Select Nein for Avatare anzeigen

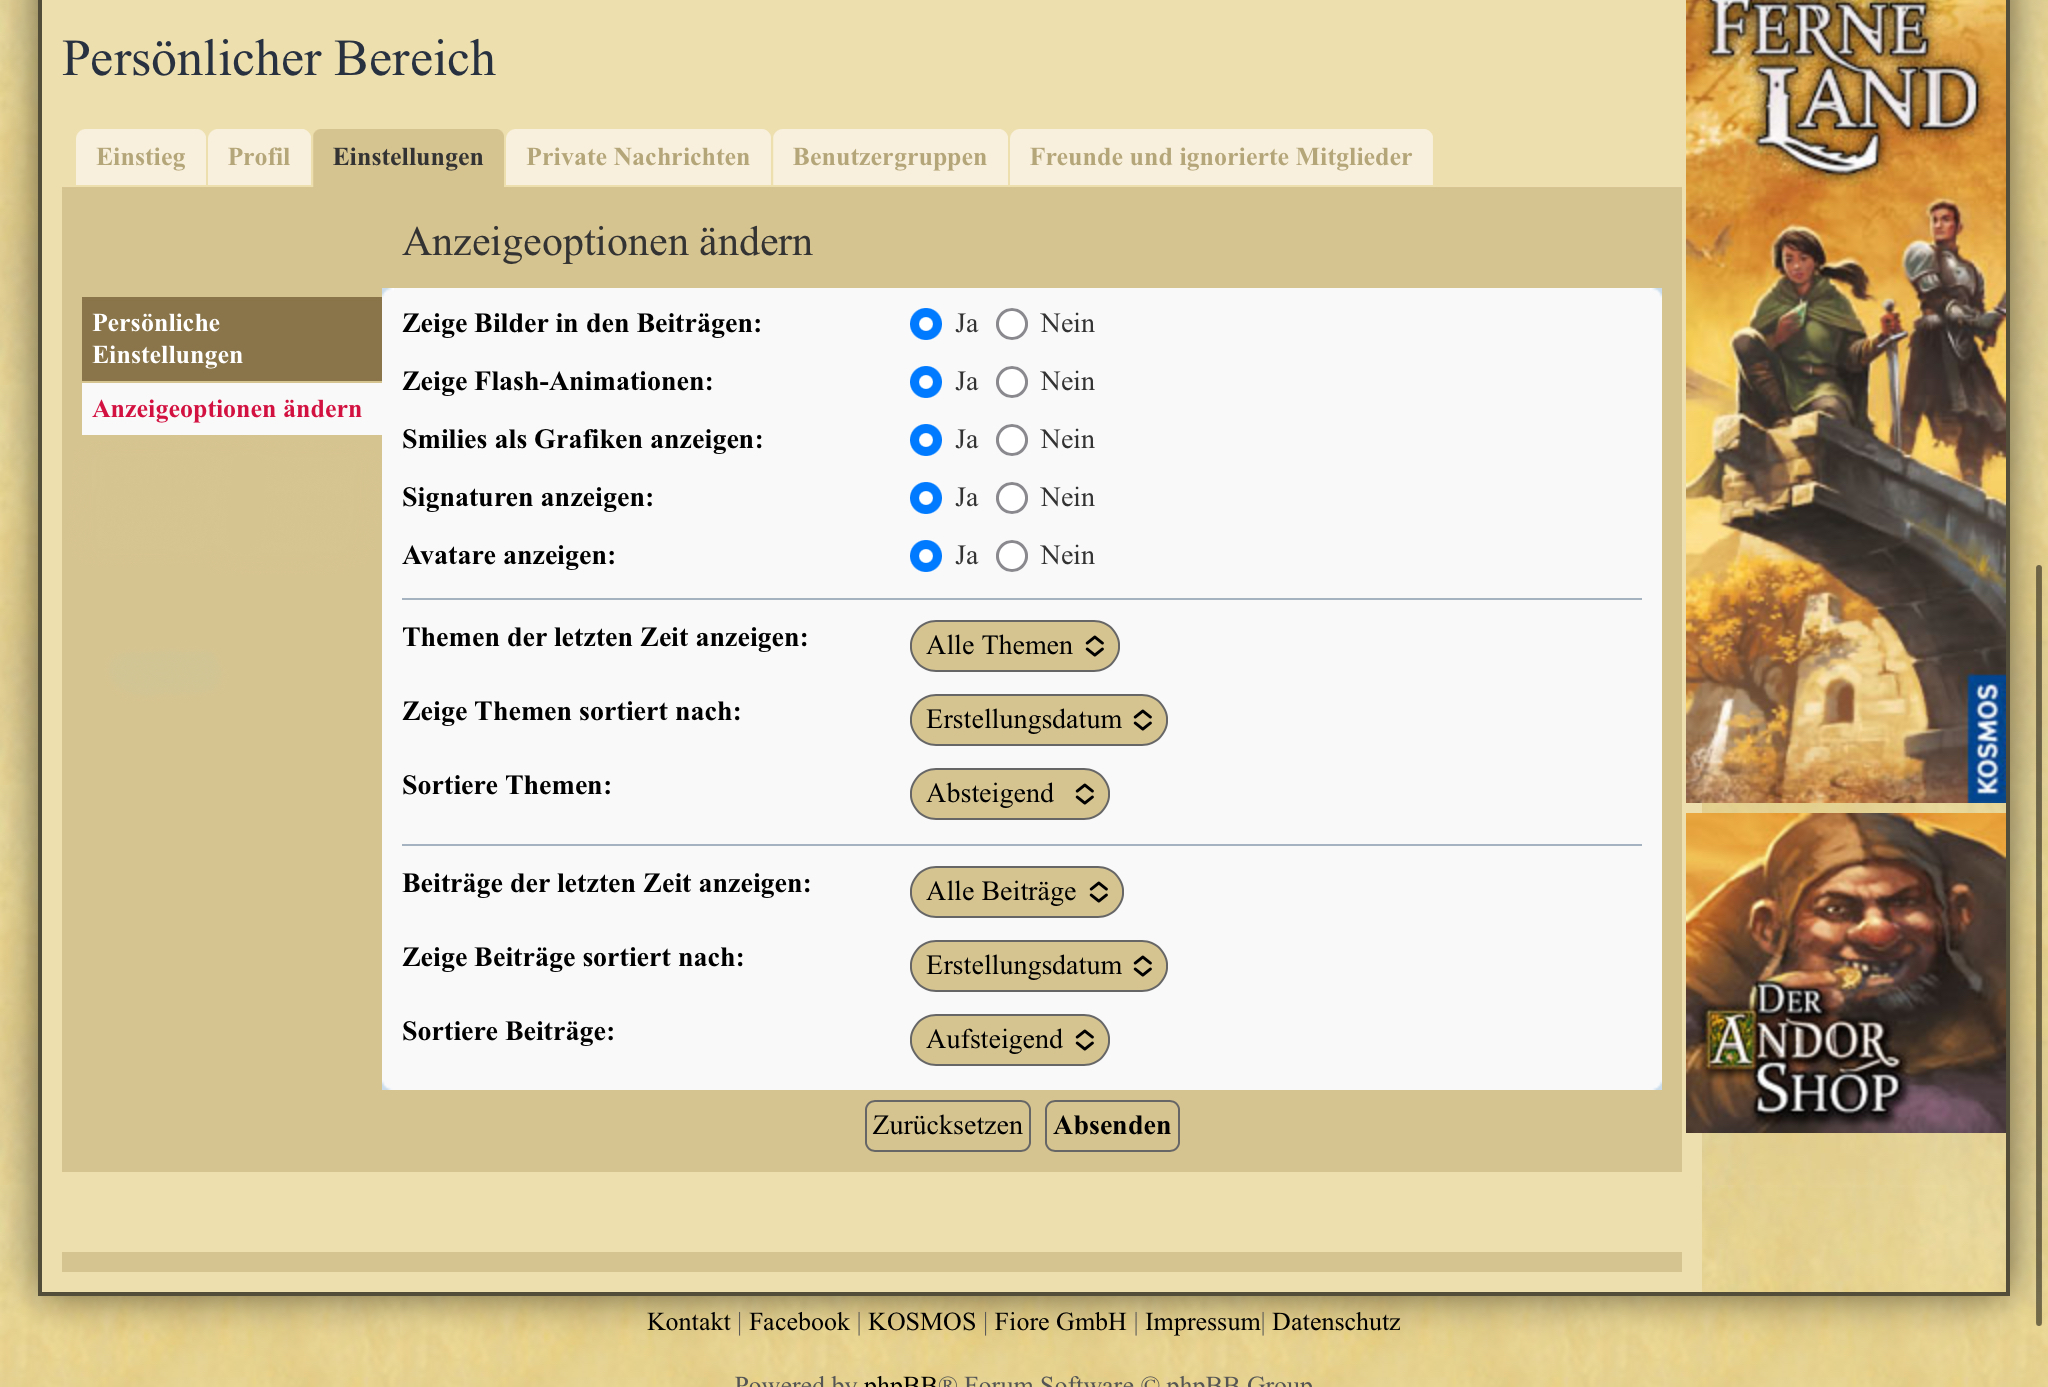tap(1012, 556)
